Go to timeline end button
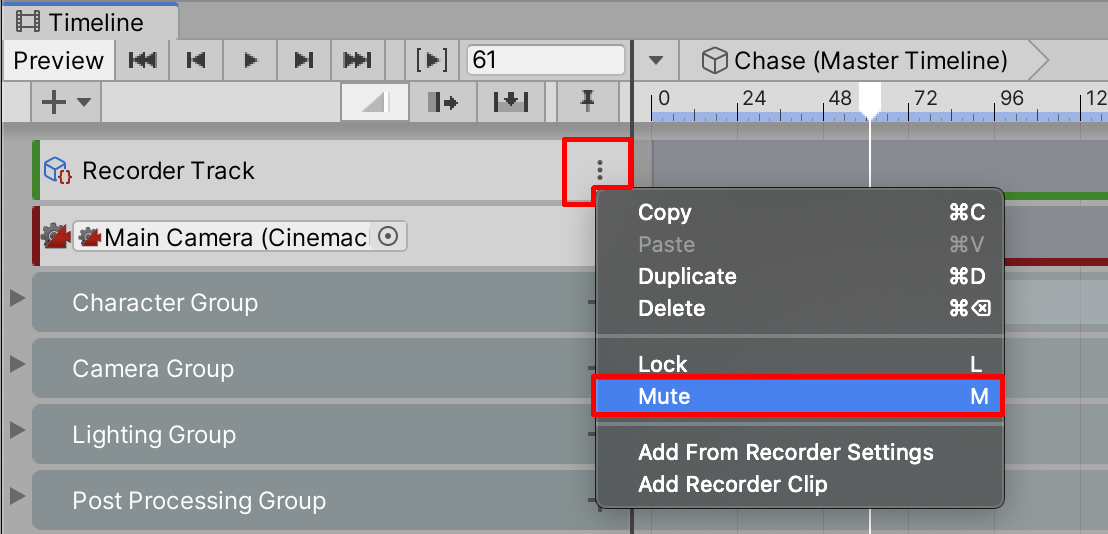 click(358, 61)
